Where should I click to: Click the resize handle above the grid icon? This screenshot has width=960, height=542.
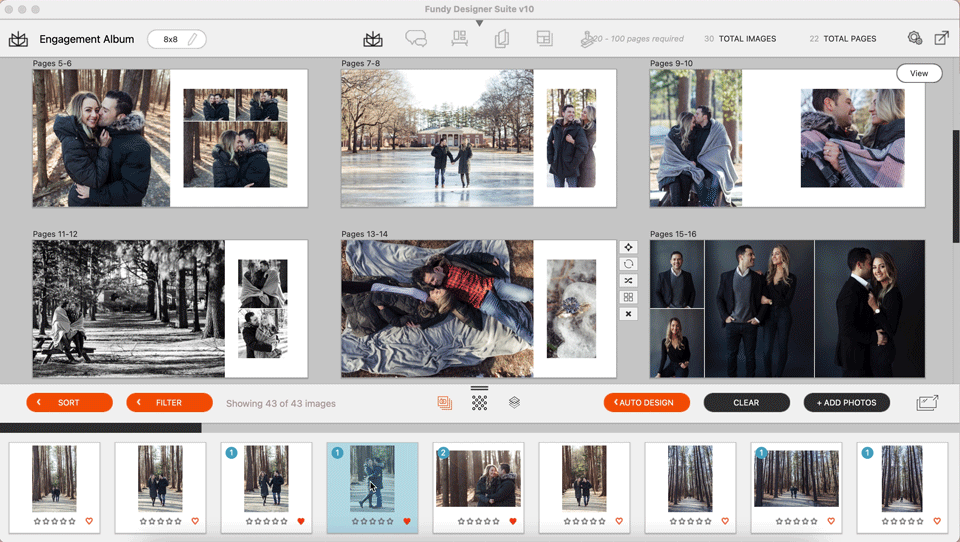coord(479,388)
